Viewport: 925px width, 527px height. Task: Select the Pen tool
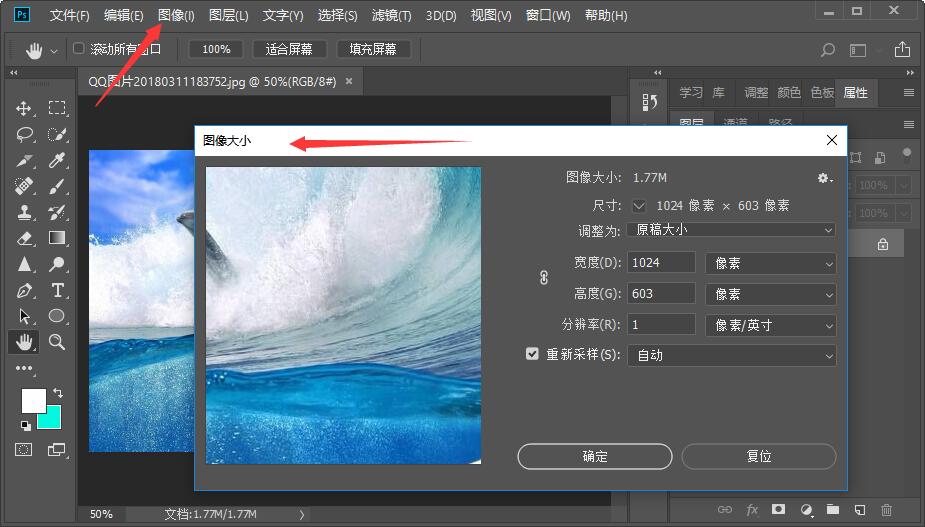point(24,290)
